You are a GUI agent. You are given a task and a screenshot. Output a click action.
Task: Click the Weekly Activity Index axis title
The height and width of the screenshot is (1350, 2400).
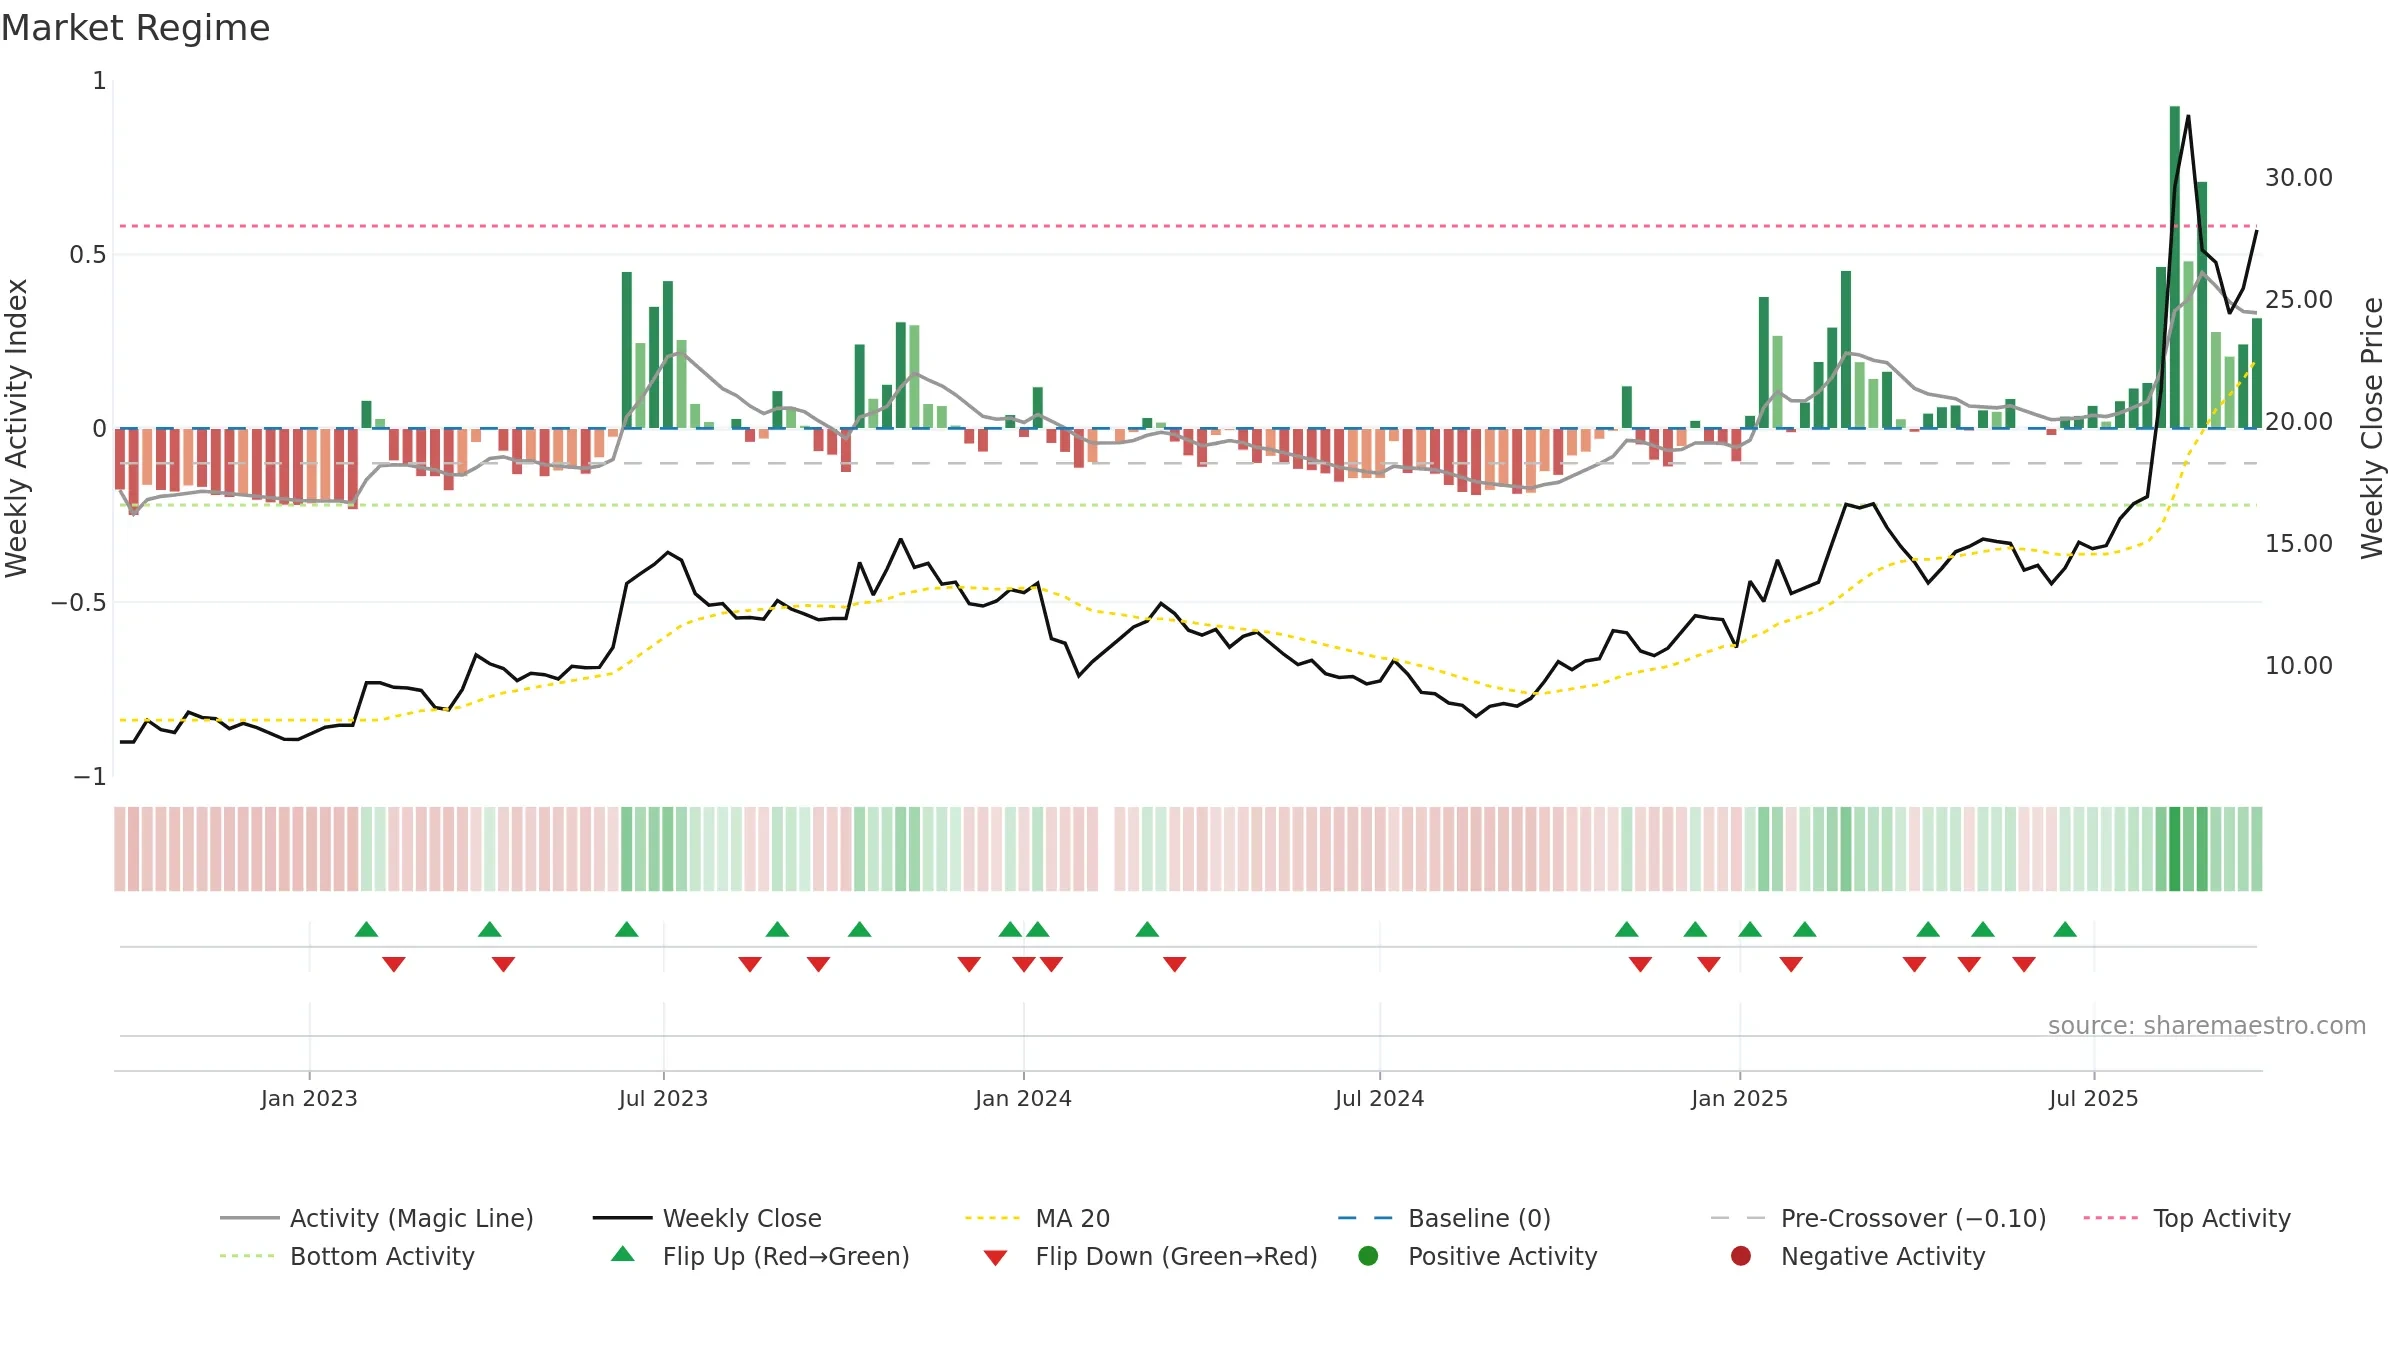coord(16,428)
